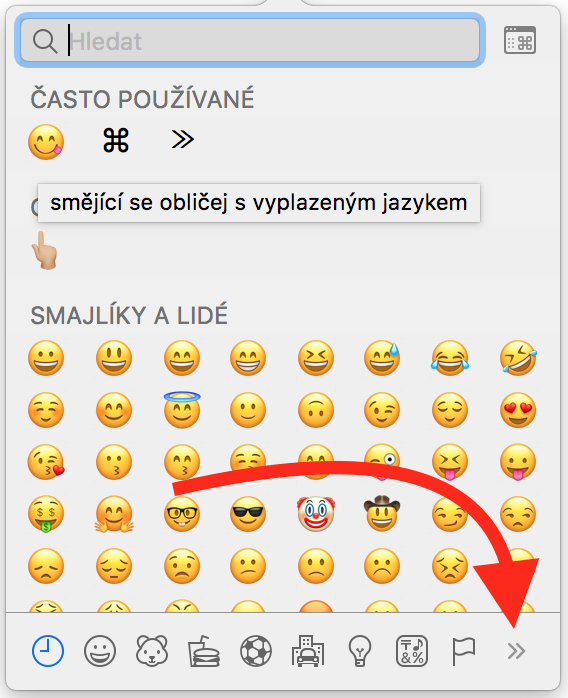Click the Hledat search field
The height and width of the screenshot is (698, 568).
[x=250, y=40]
